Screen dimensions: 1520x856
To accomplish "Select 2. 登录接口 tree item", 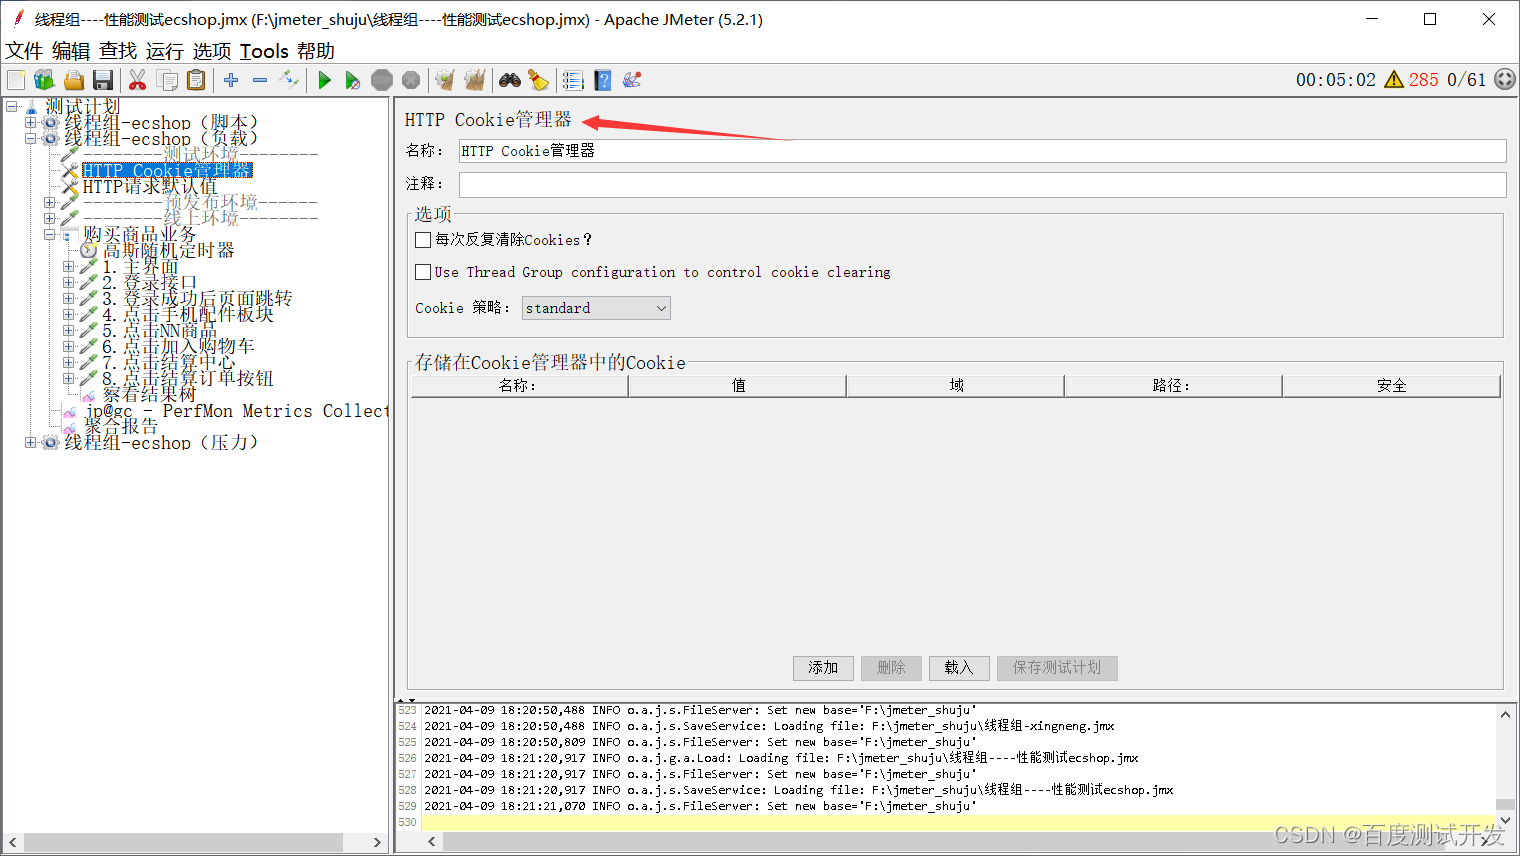I will [x=150, y=283].
